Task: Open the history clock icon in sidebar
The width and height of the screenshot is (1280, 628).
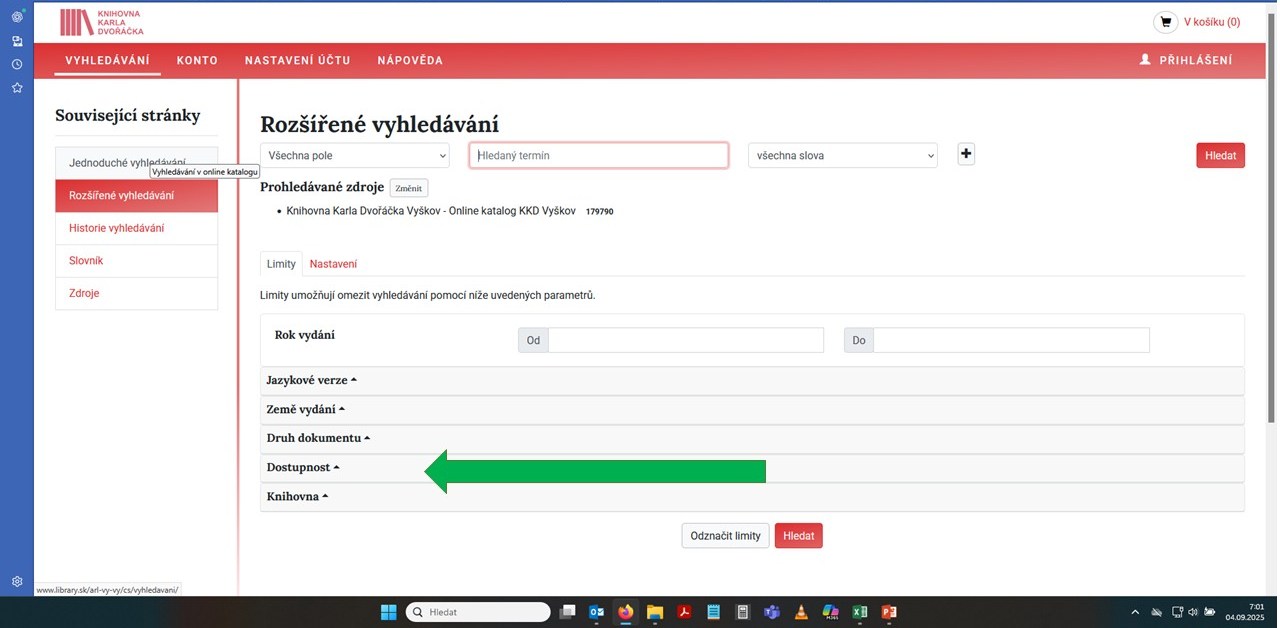Action: click(x=17, y=64)
